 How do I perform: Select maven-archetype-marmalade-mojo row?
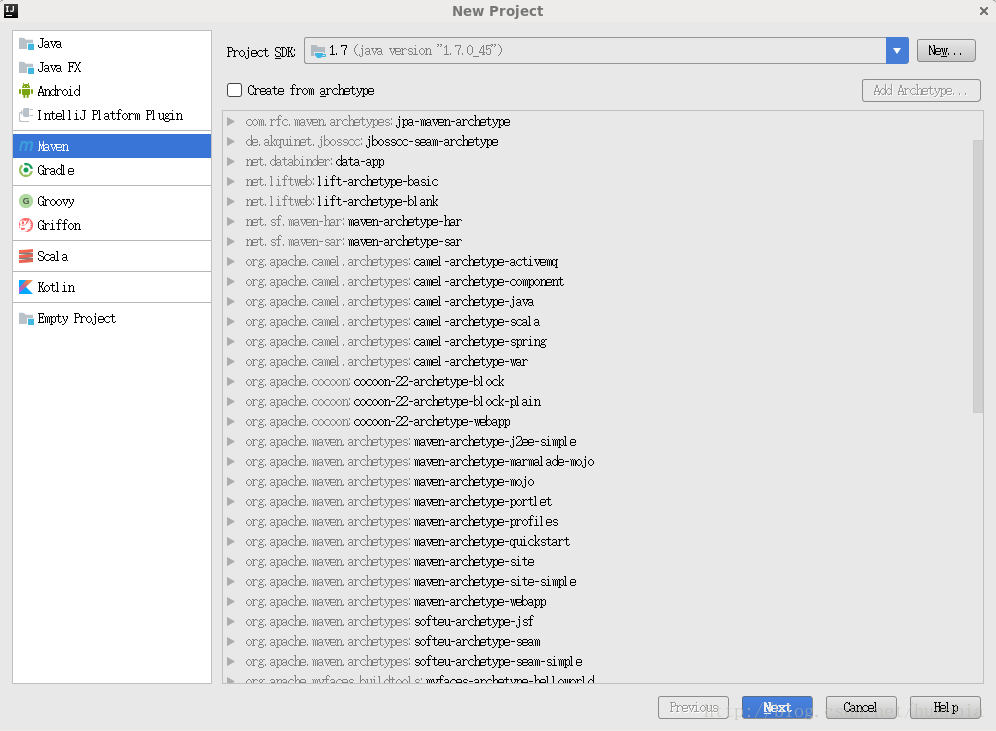(x=598, y=462)
